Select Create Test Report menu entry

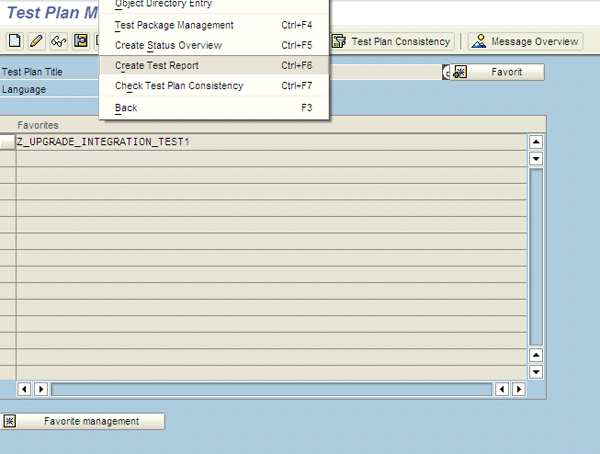pyautogui.click(x=157, y=66)
